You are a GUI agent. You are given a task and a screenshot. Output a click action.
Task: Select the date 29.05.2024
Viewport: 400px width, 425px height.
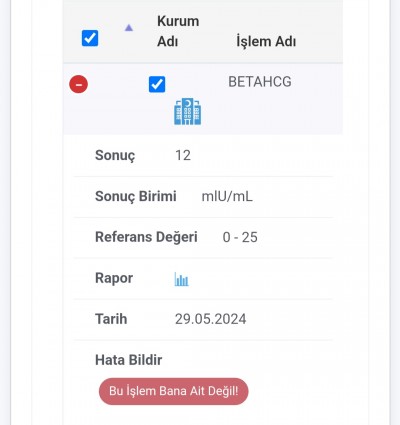[211, 319]
